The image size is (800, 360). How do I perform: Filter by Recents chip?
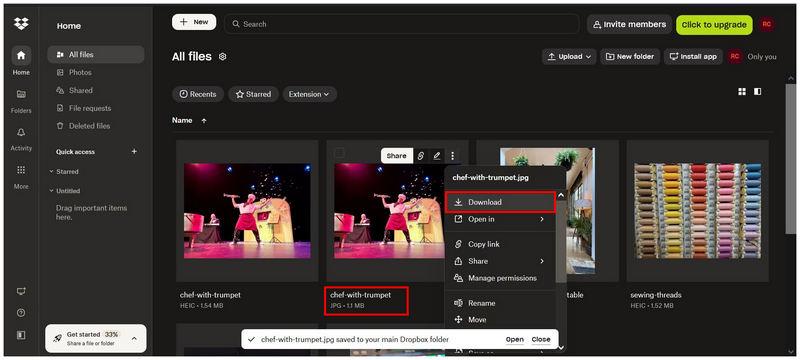[198, 94]
